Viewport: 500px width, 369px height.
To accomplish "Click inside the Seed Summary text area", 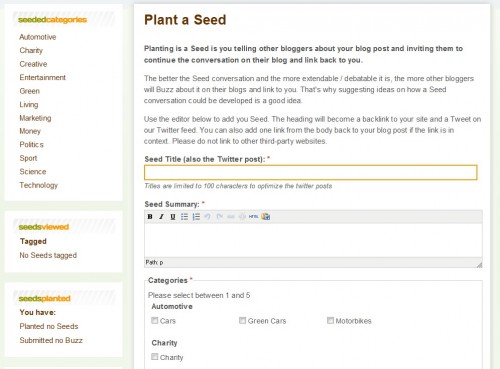I will click(x=313, y=240).
